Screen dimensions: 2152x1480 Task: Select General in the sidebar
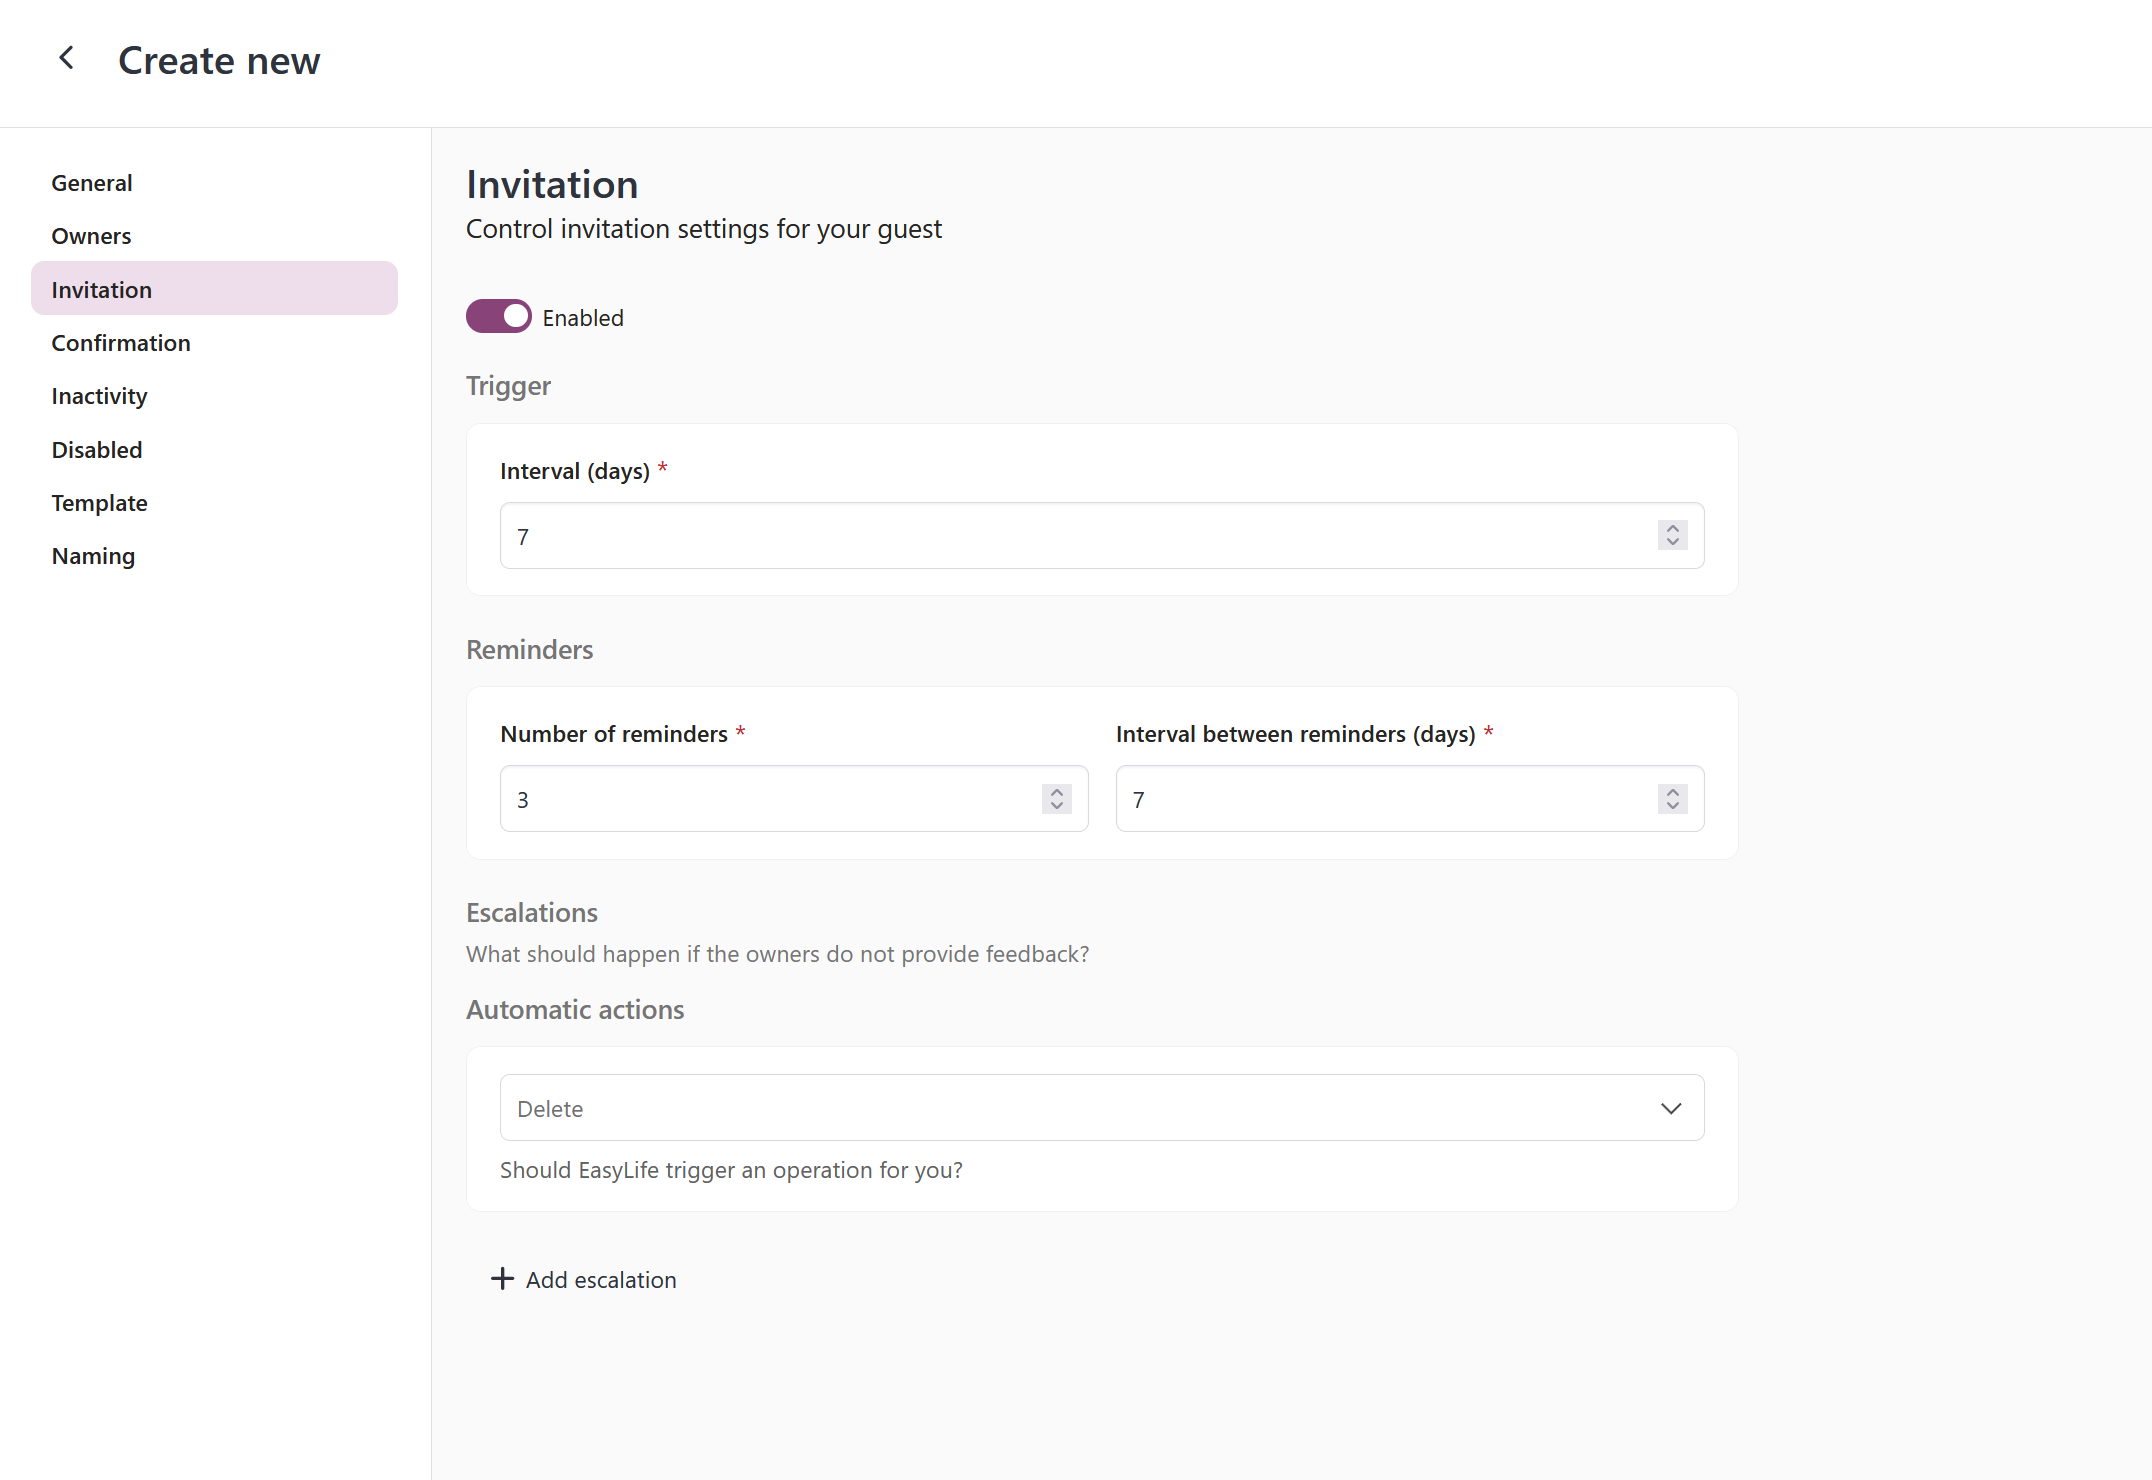91,182
